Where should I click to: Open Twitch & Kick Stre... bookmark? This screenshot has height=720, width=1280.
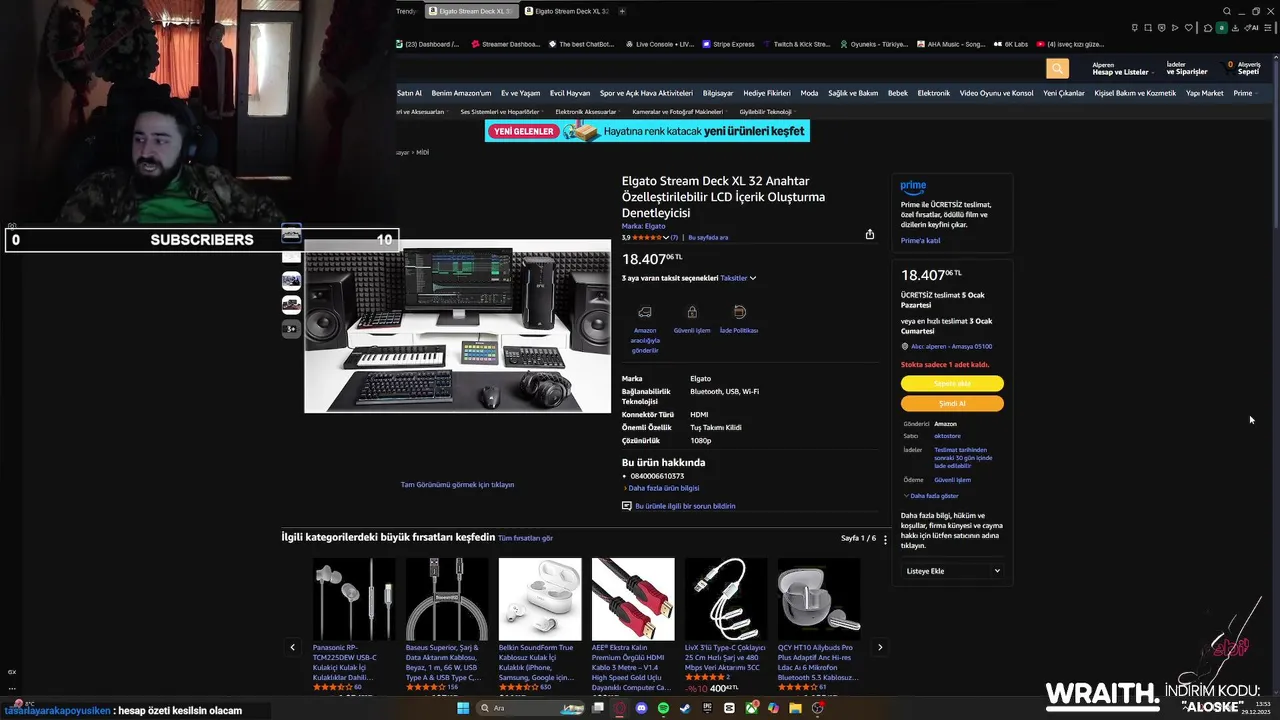(x=796, y=44)
